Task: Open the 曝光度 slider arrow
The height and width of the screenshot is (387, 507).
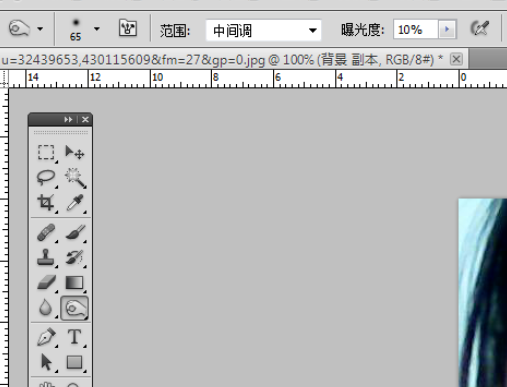Action: coord(447,30)
